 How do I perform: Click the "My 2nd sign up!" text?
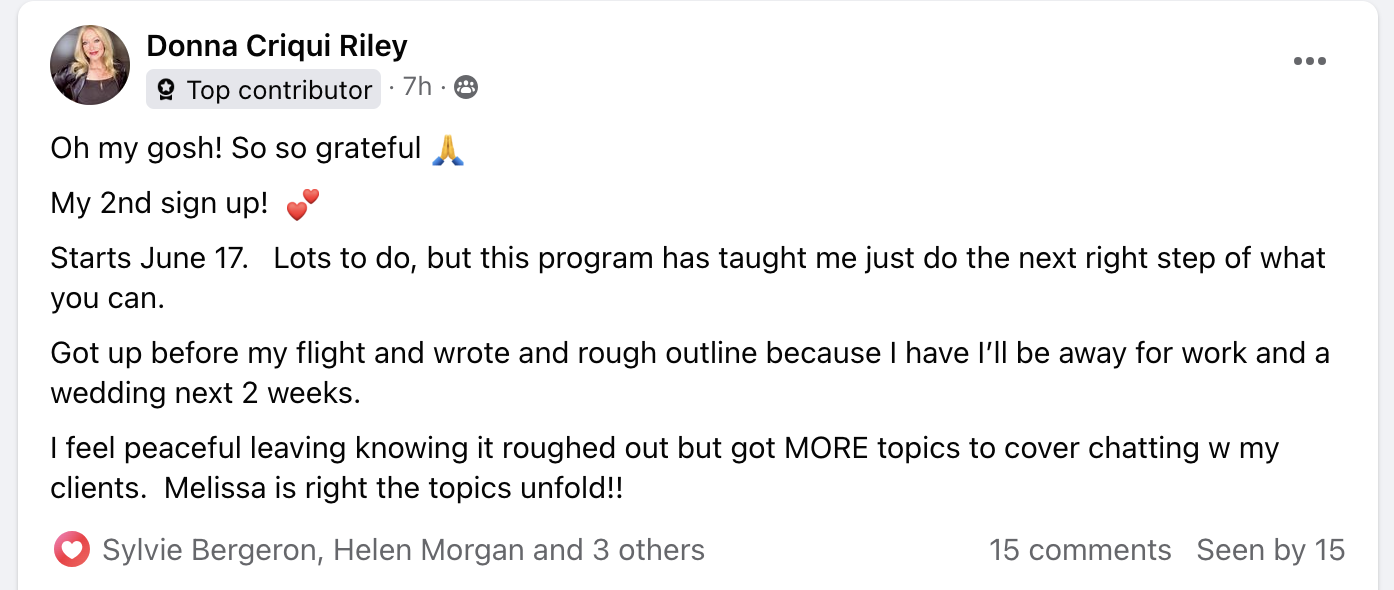coord(159,204)
